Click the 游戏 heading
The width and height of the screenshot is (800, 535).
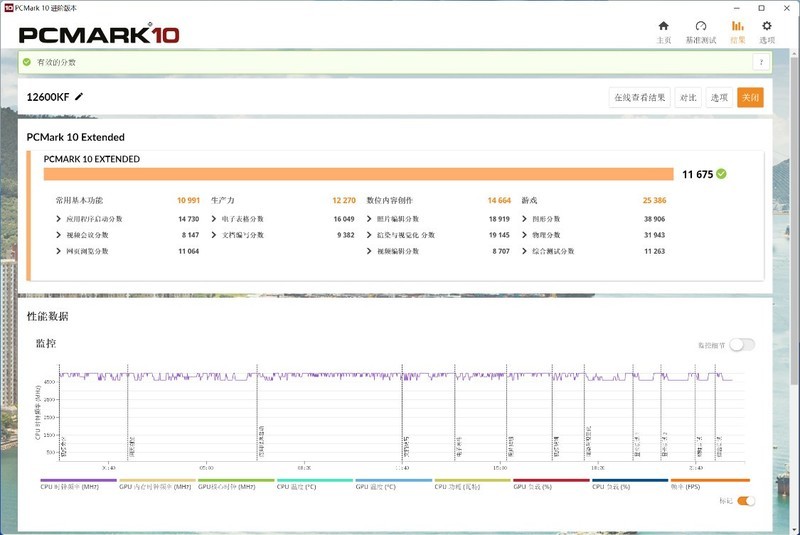coord(529,200)
